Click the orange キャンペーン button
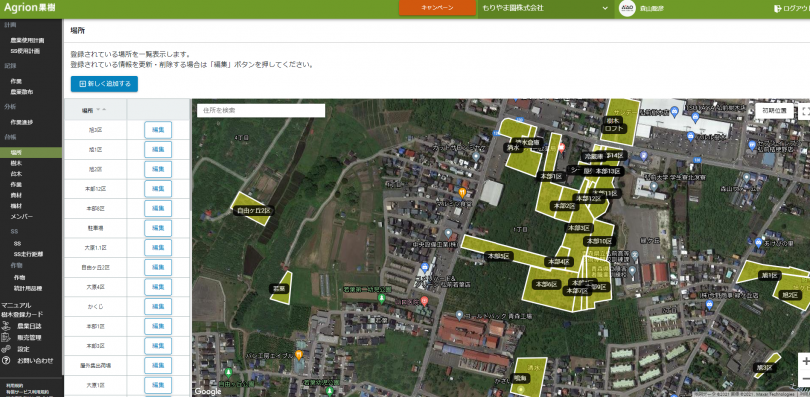The image size is (810, 397). pos(437,8)
